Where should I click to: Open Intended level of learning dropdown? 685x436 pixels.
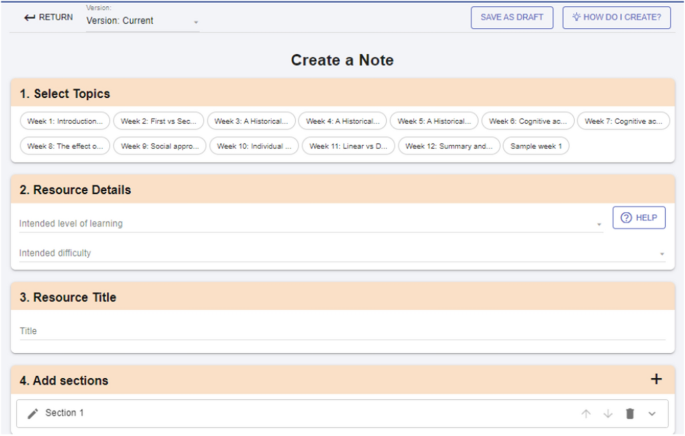point(310,224)
